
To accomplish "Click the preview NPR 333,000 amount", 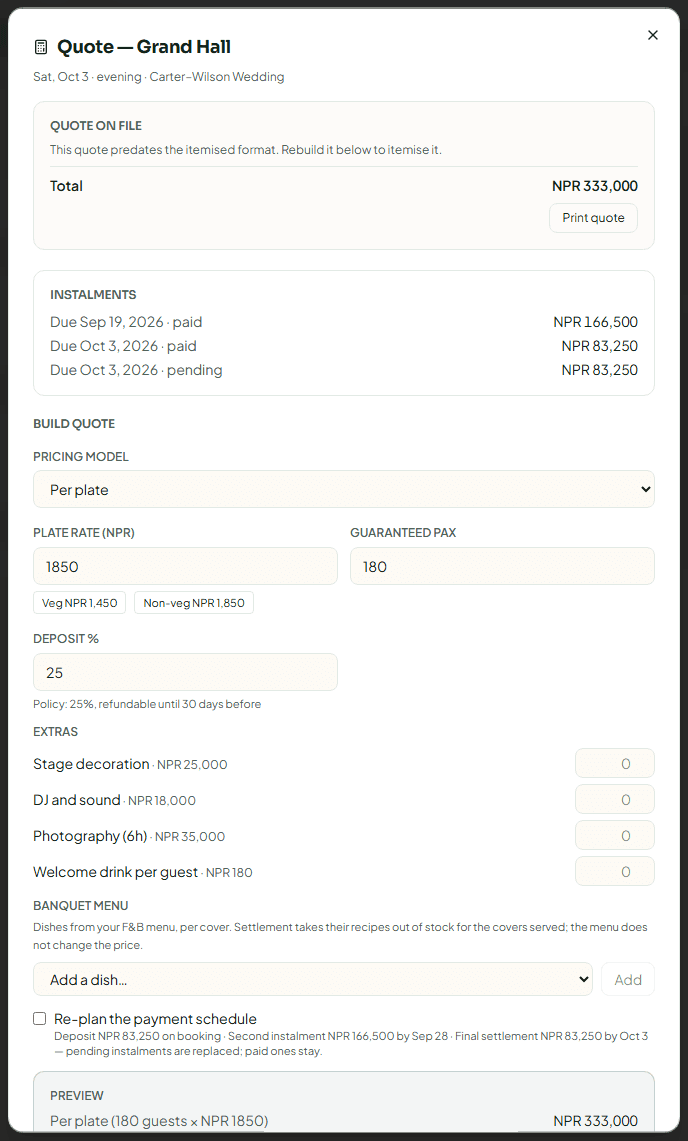I will (x=596, y=1121).
